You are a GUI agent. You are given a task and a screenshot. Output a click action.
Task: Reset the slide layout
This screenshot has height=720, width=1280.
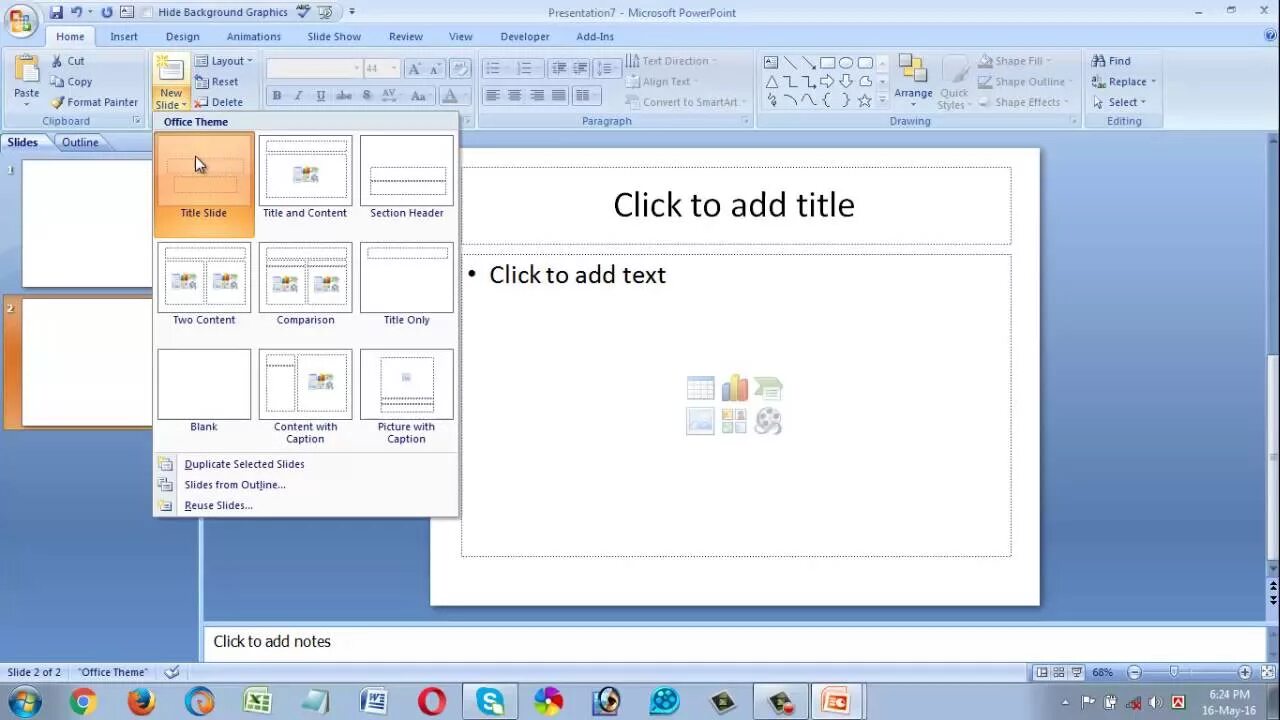pos(217,82)
